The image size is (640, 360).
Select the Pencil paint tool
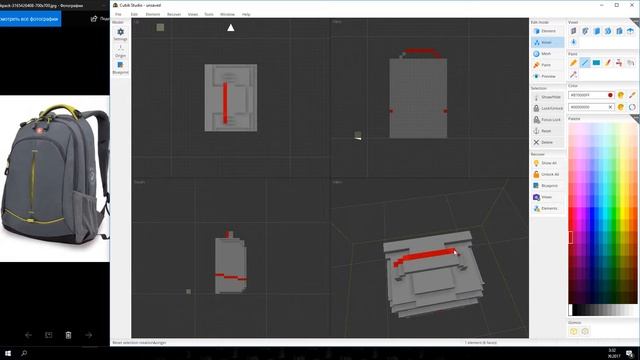click(x=573, y=62)
